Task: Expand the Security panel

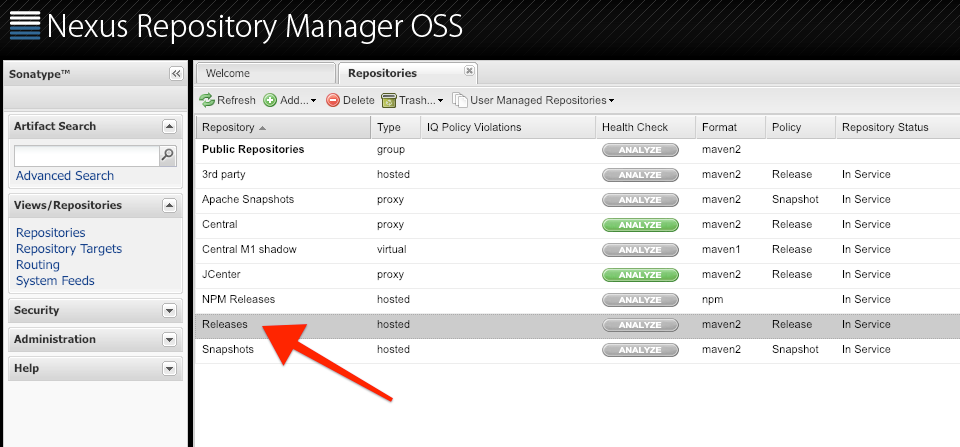Action: (x=169, y=311)
